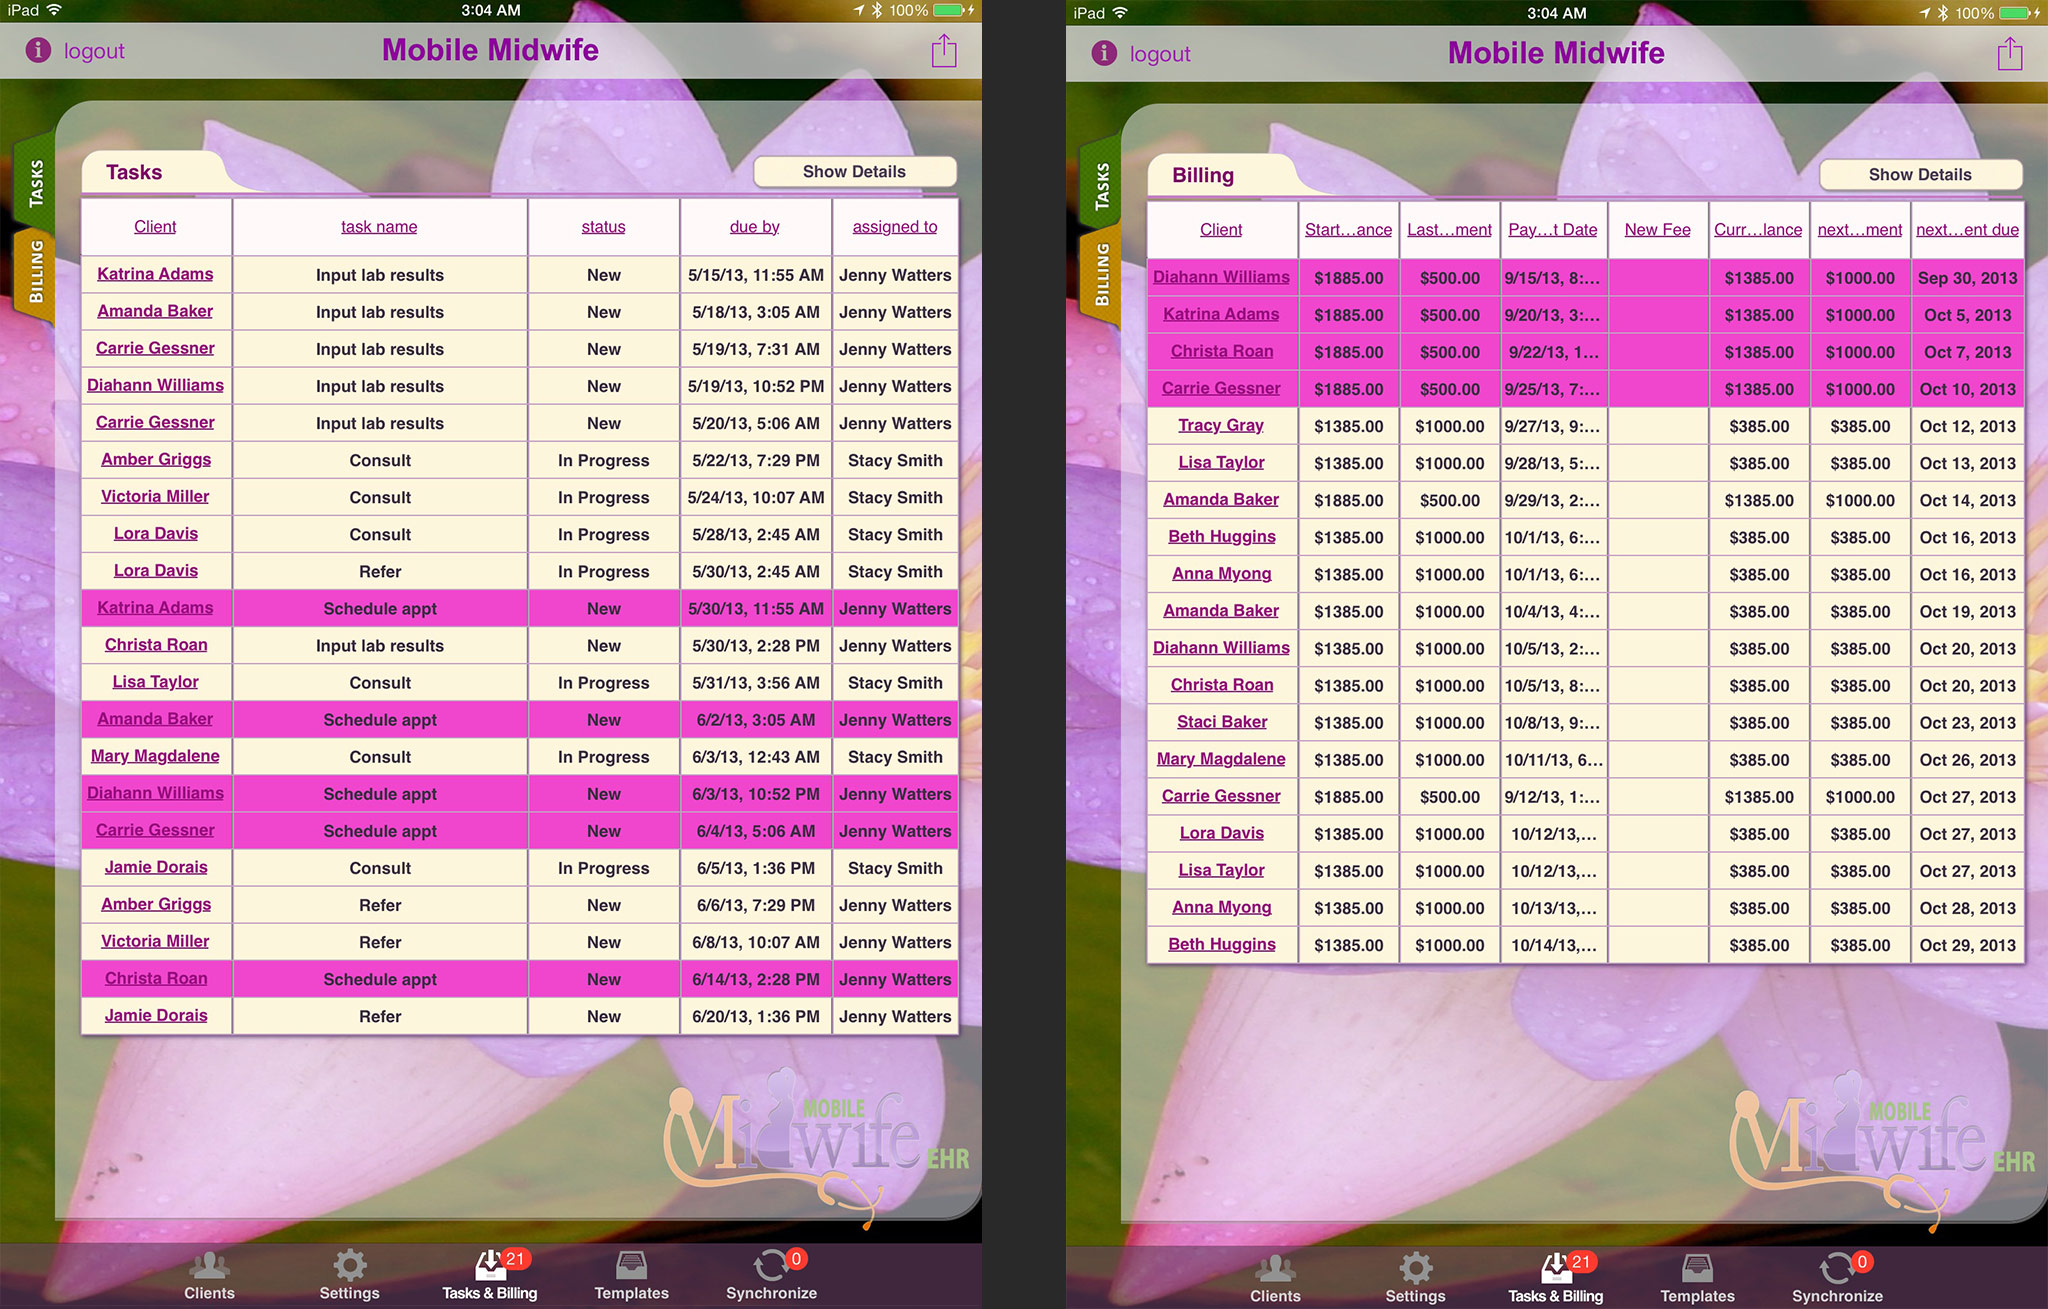Sort billing by next...ent due header
This screenshot has width=2048, height=1309.
(x=1967, y=230)
